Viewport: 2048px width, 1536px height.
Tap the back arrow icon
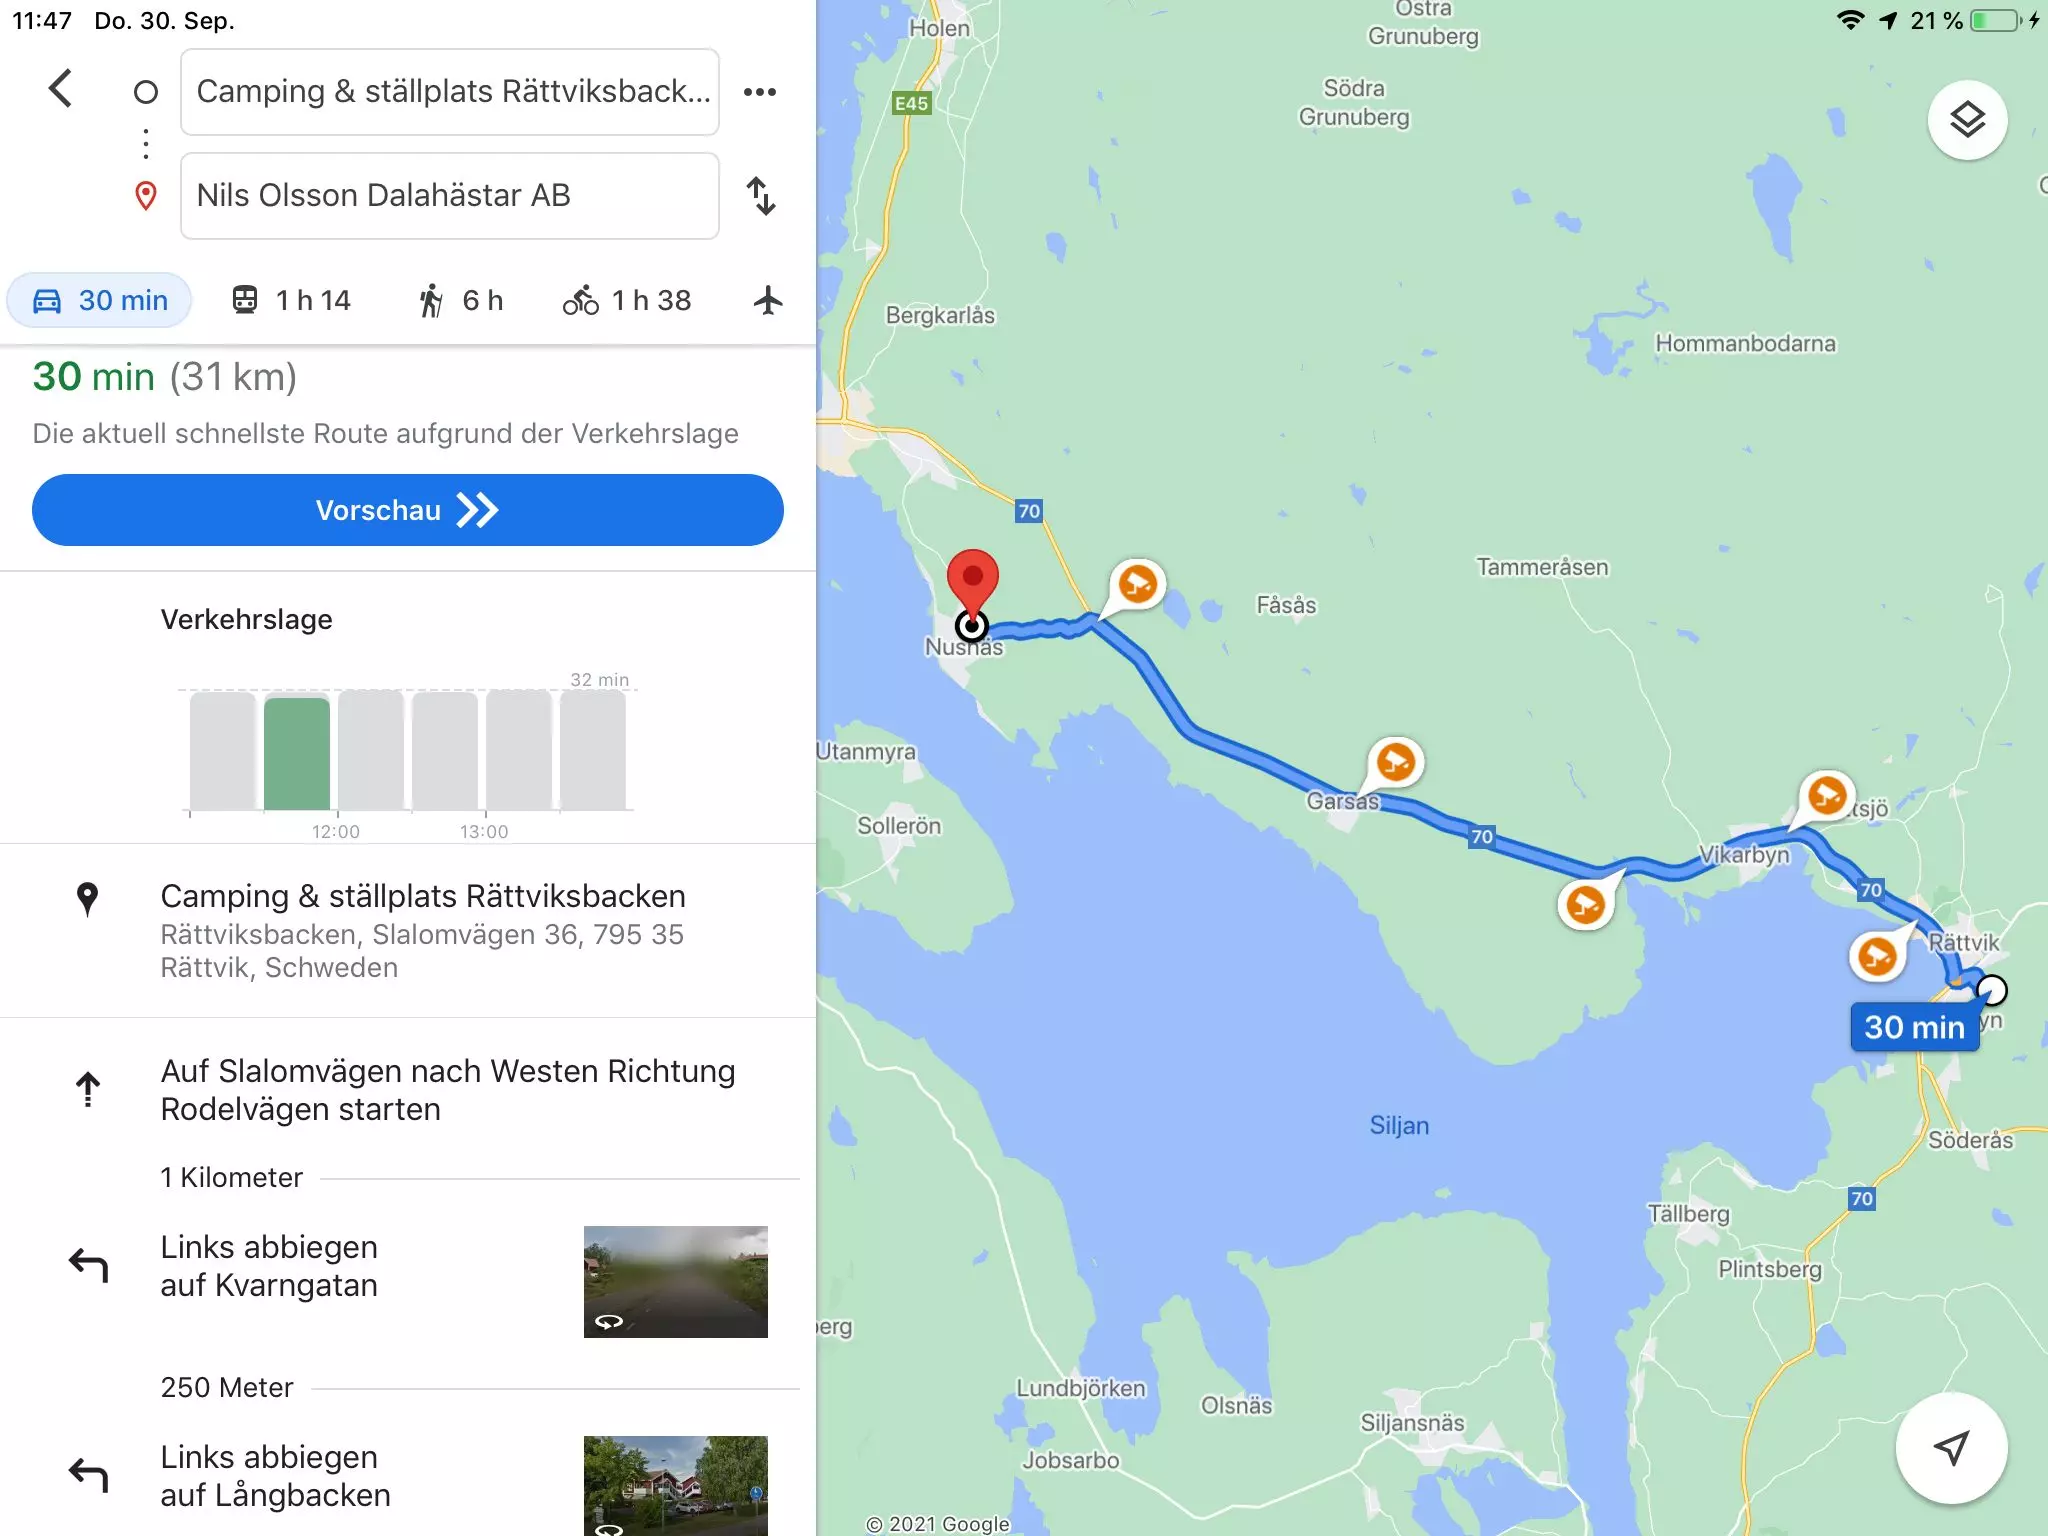61,89
